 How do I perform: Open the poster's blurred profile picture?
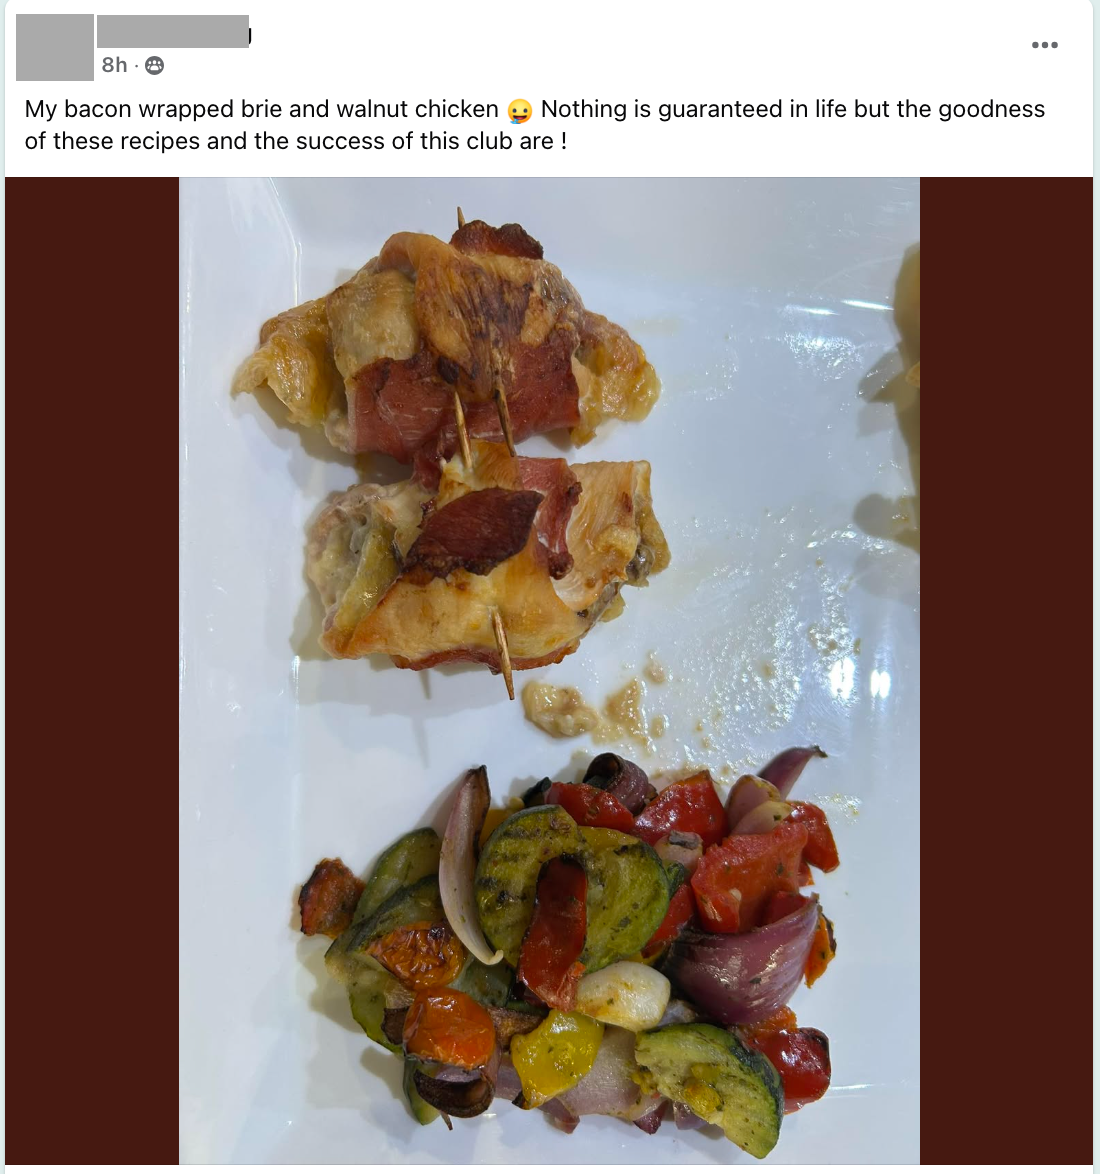pyautogui.click(x=55, y=47)
